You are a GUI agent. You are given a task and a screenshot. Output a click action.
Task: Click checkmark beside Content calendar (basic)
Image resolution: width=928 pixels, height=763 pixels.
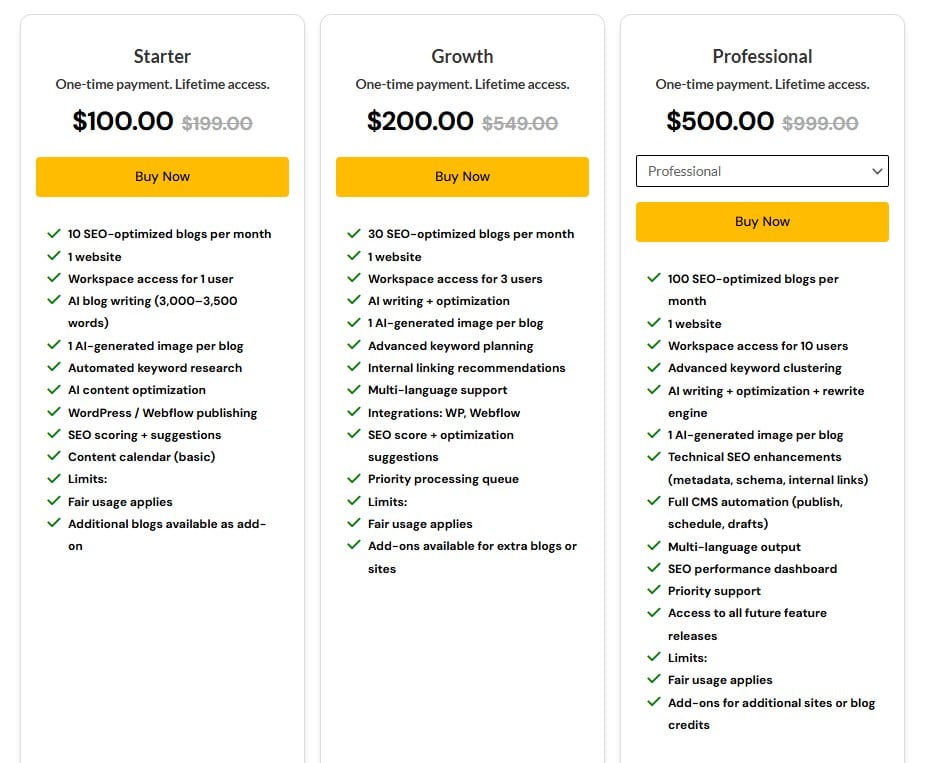[54, 456]
